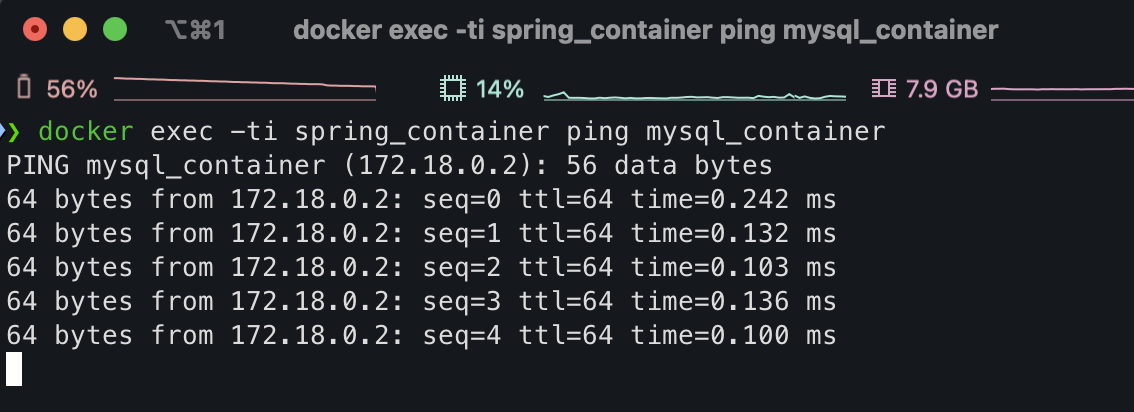1134x412 pixels.
Task: Minimize the window using the yellow button
Action: (74, 30)
